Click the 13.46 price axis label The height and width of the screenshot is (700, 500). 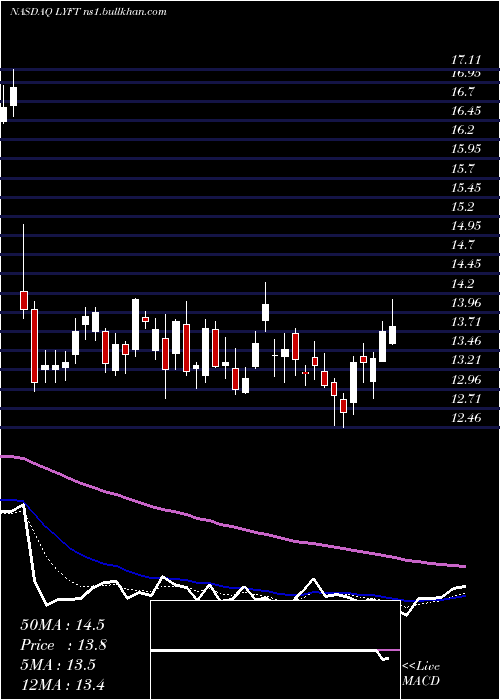[x=466, y=341]
